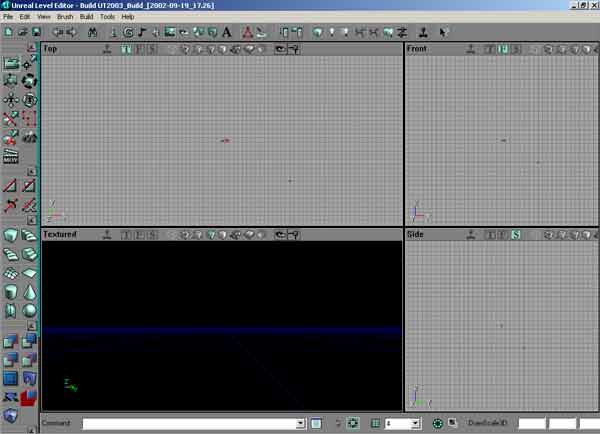The image size is (600, 434).
Task: Click the Sheet brush builder
Action: tap(29, 273)
